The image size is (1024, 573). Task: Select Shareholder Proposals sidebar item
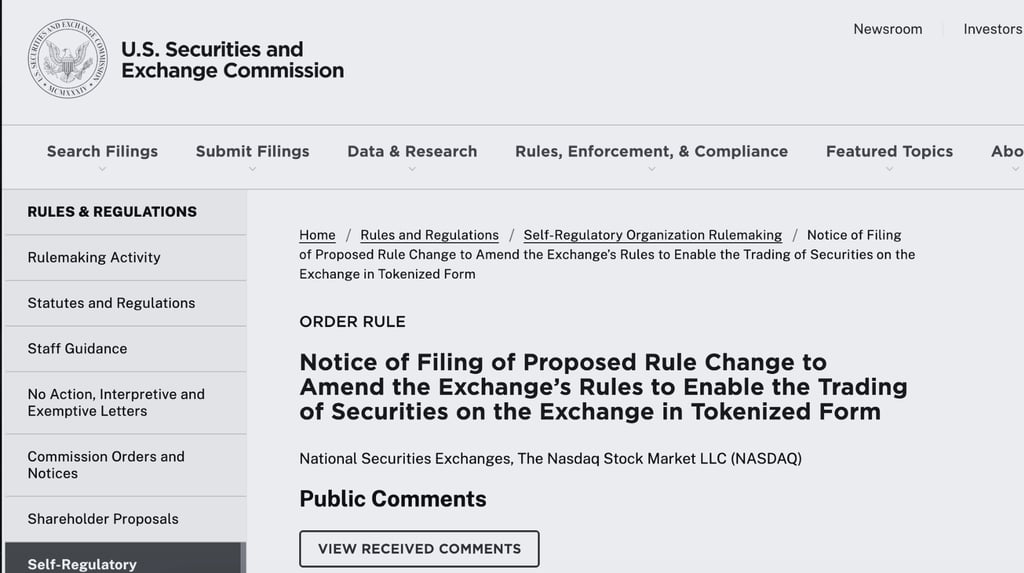click(103, 519)
